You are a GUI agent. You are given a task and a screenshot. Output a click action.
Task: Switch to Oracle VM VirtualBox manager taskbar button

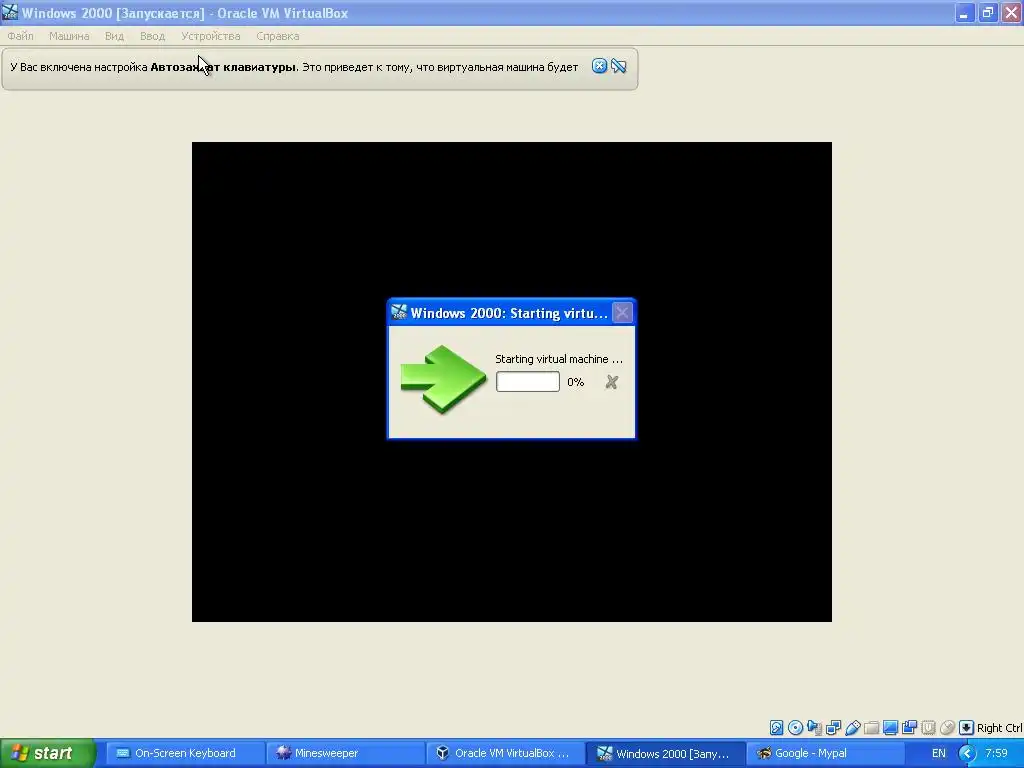click(x=505, y=753)
